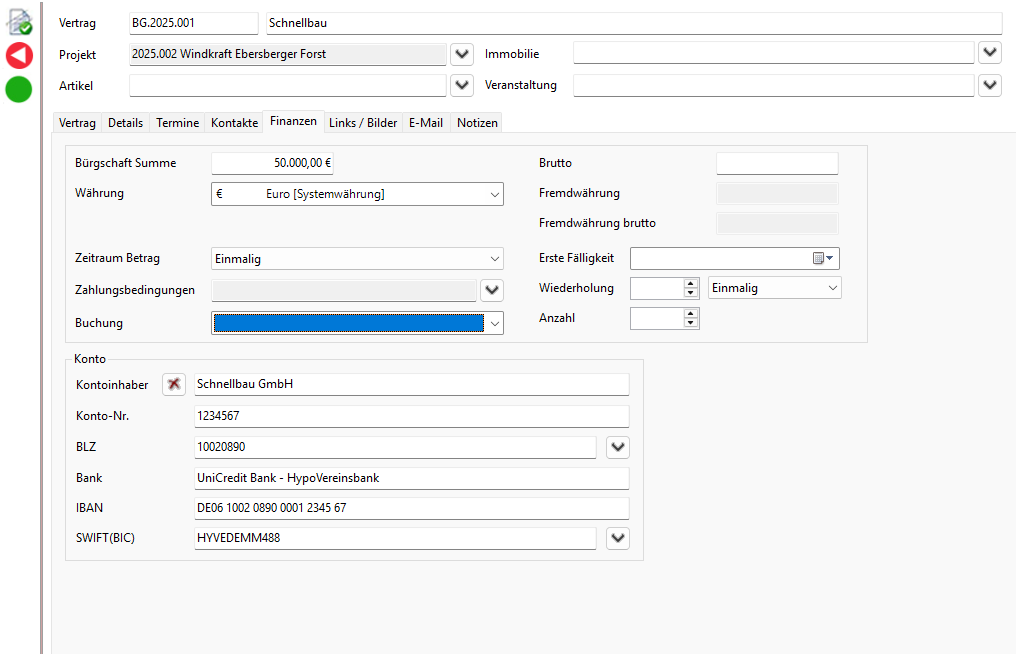Screen dimensions: 1016x654
Task: Open the E-Mail tab
Action: (426, 123)
